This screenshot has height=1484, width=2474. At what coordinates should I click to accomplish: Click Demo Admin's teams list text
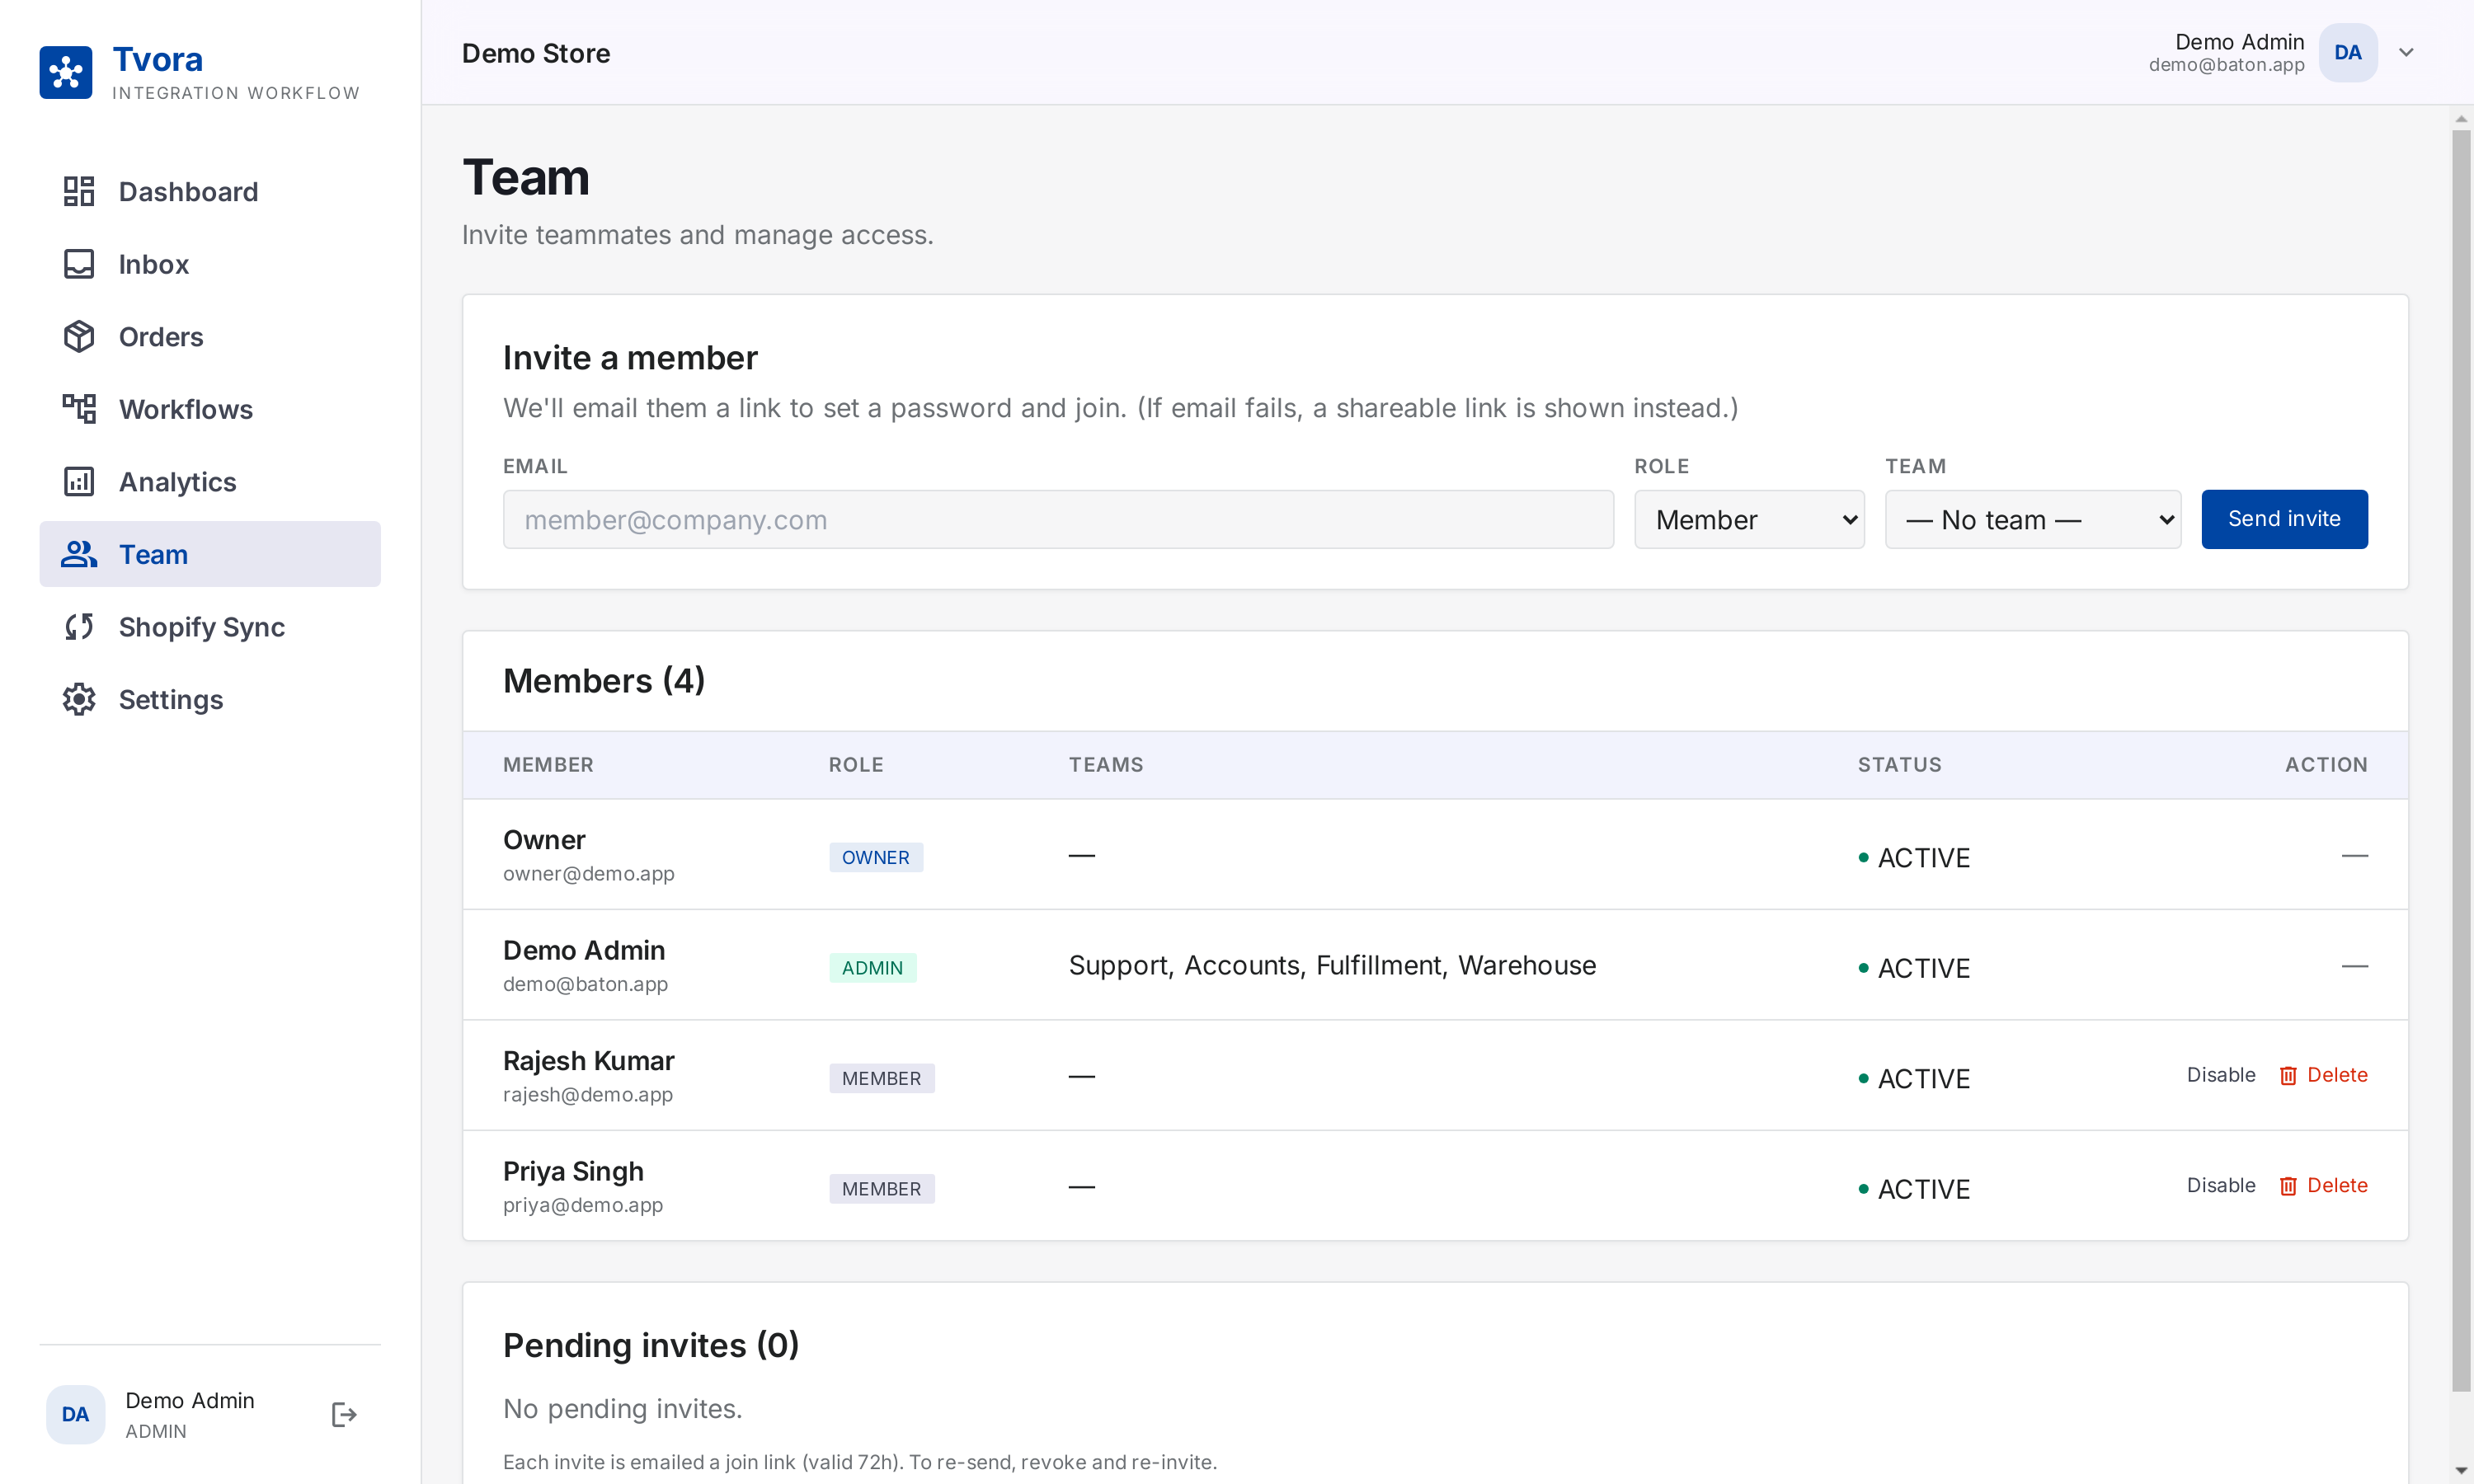(x=1332, y=965)
